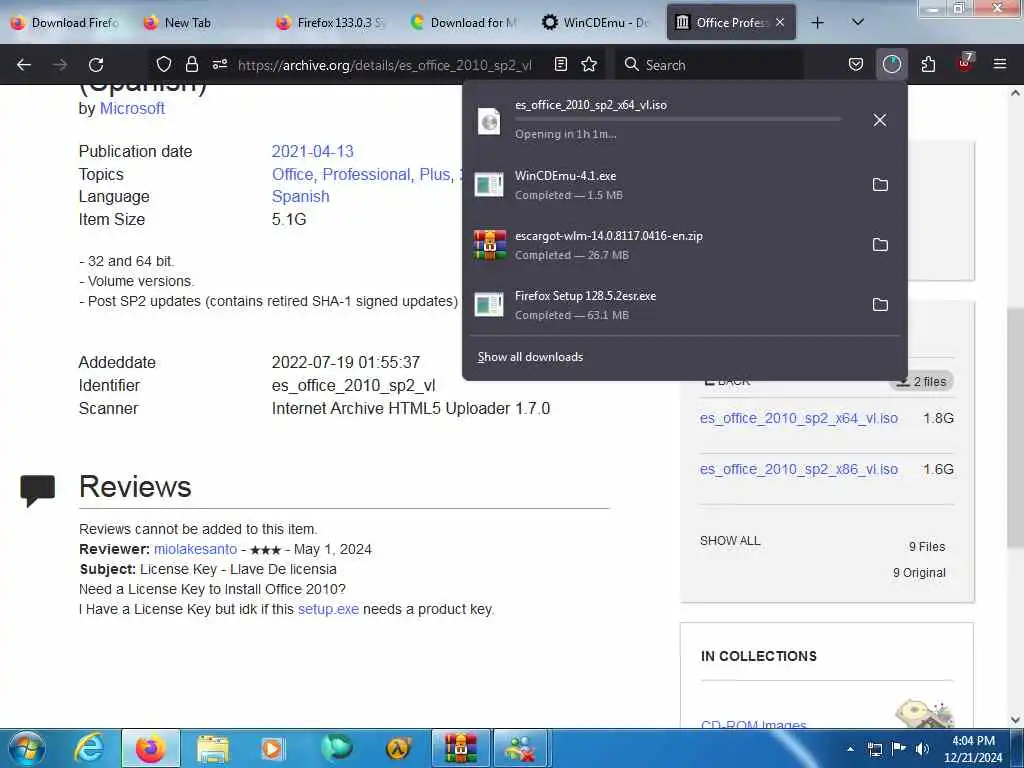Image resolution: width=1024 pixels, height=768 pixels.
Task: Show hidden system tray icons
Action: coord(850,749)
